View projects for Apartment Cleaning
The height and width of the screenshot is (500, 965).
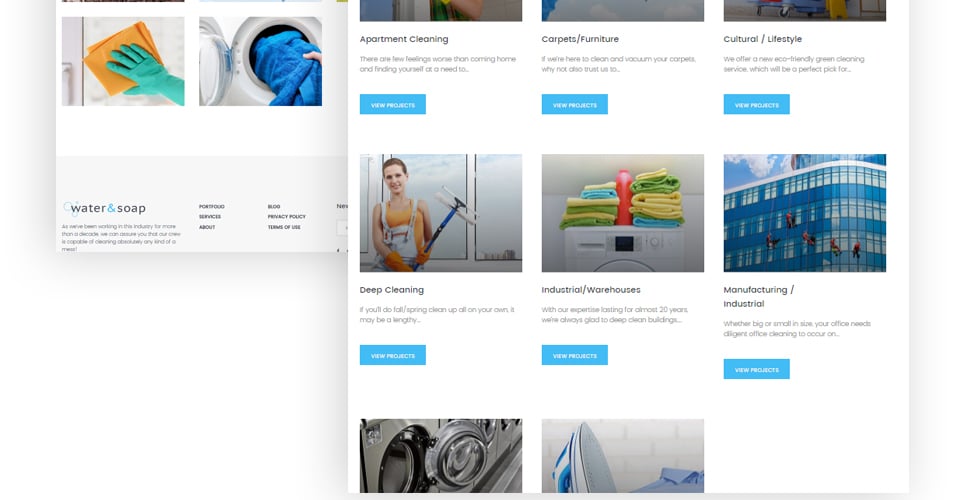(393, 104)
